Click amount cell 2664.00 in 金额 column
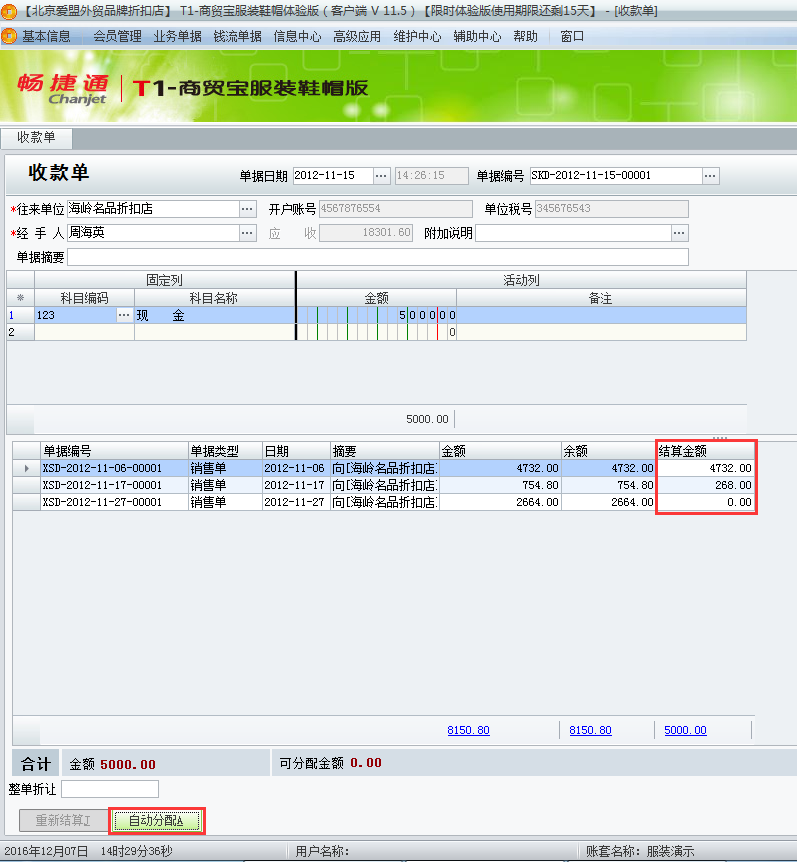Image resolution: width=797 pixels, height=862 pixels. pos(500,502)
